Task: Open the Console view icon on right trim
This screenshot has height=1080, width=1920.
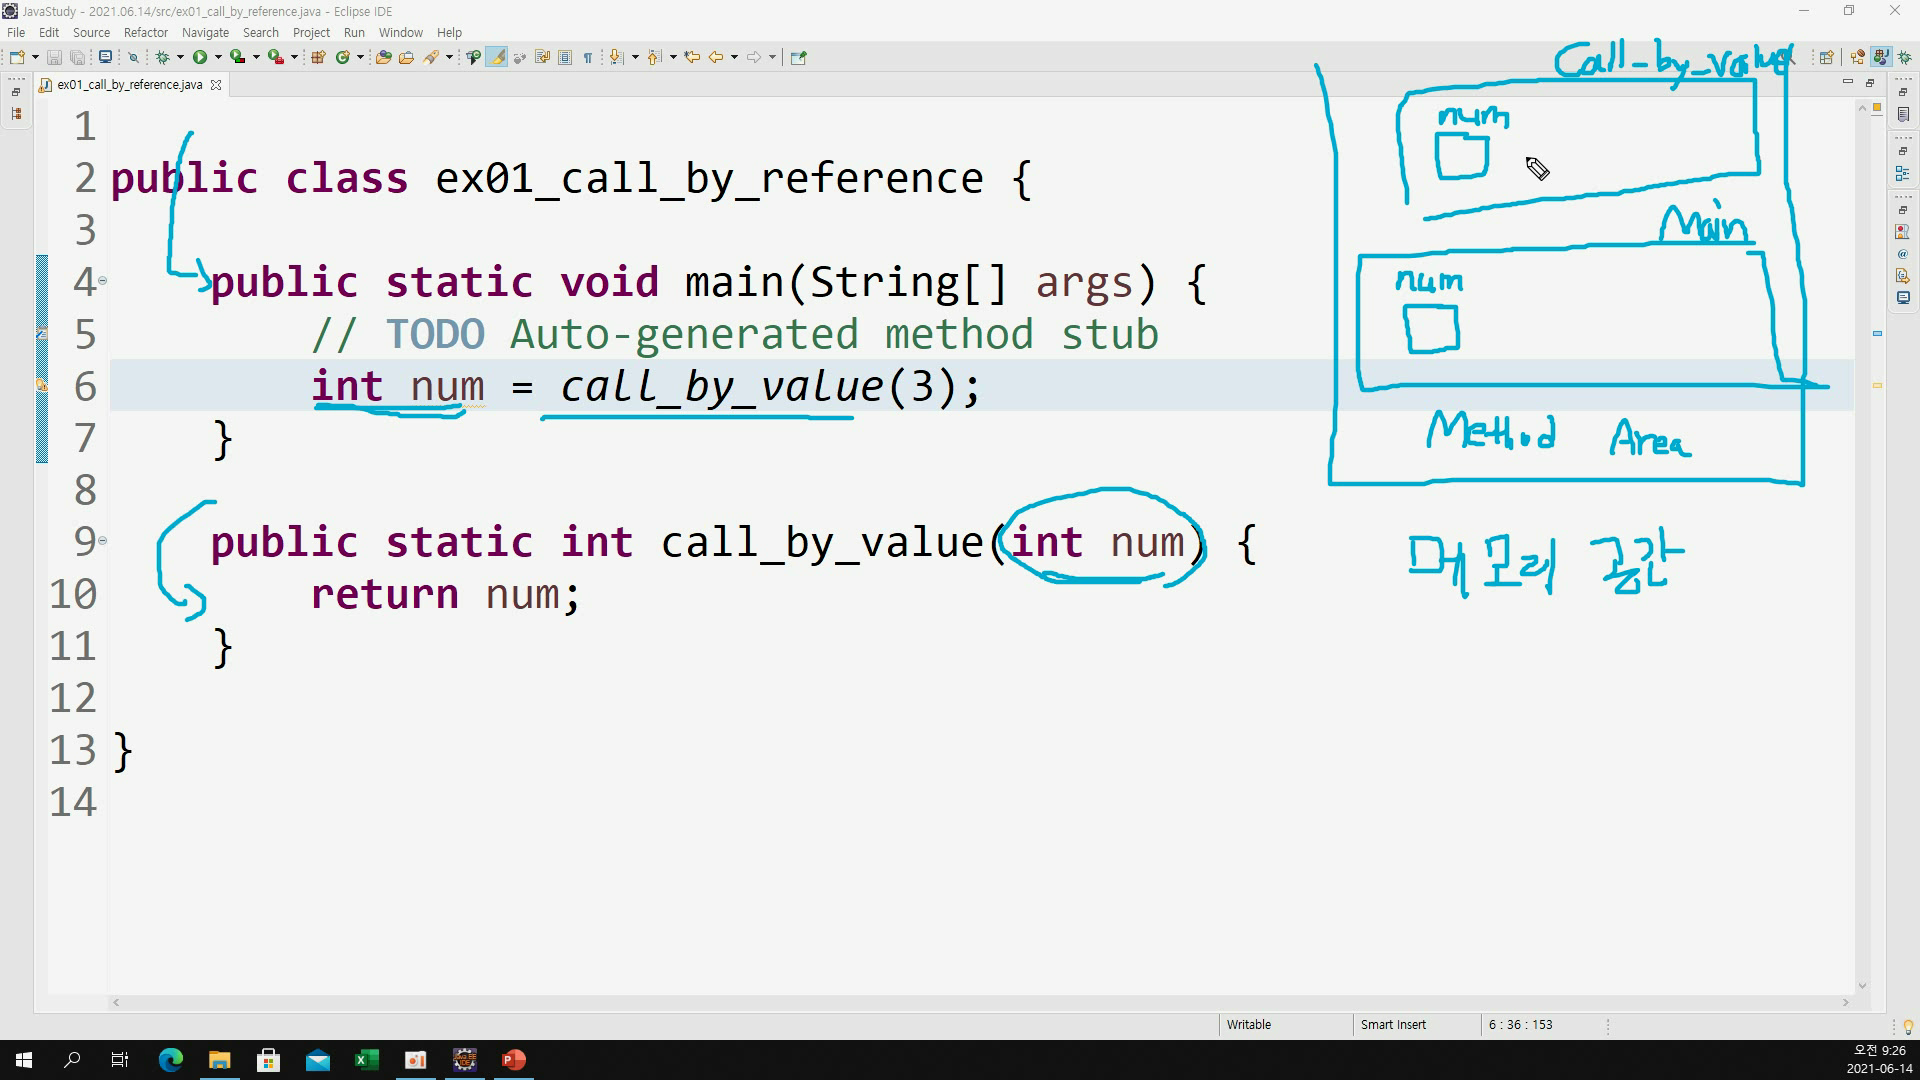Action: [x=1903, y=298]
